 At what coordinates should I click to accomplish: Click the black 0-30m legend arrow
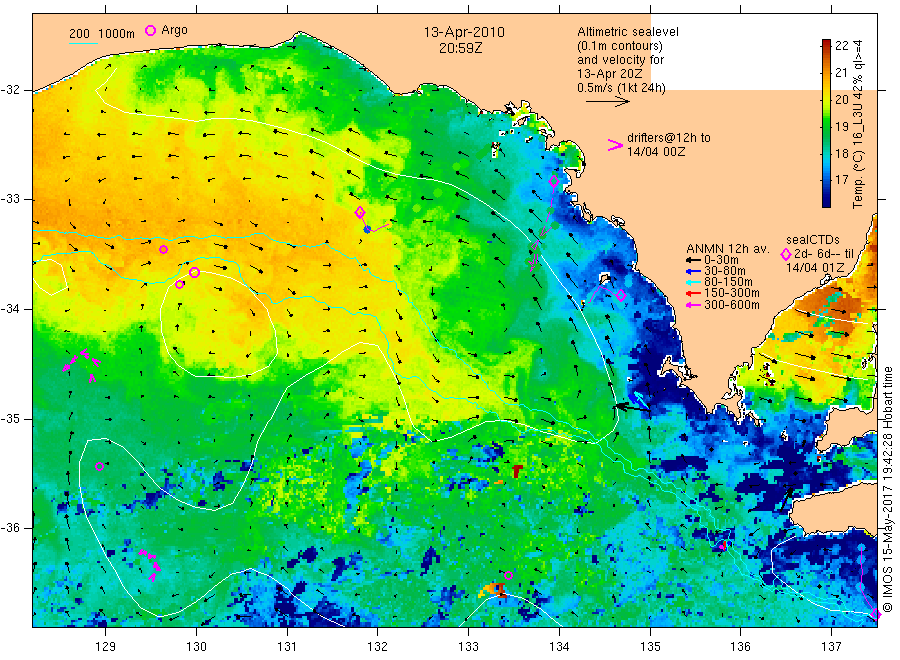pos(693,260)
